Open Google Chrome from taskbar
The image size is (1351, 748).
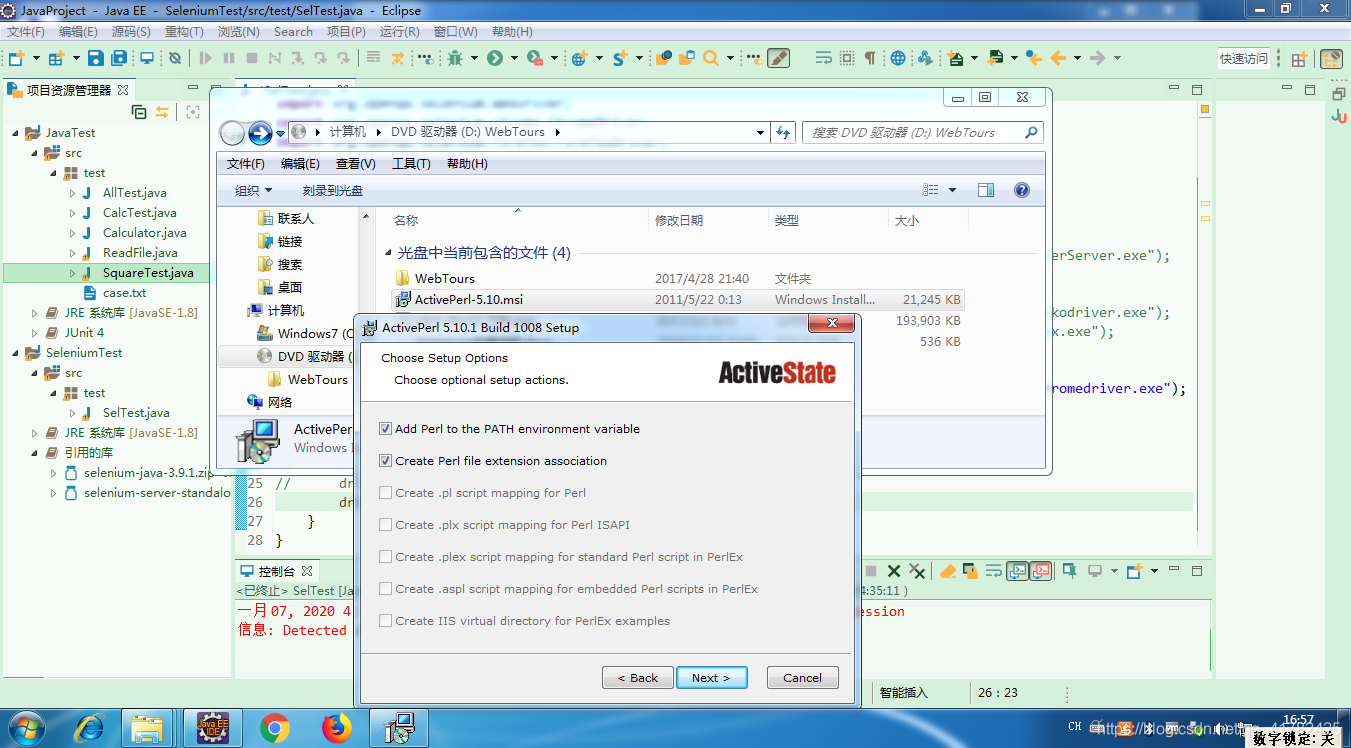[275, 728]
